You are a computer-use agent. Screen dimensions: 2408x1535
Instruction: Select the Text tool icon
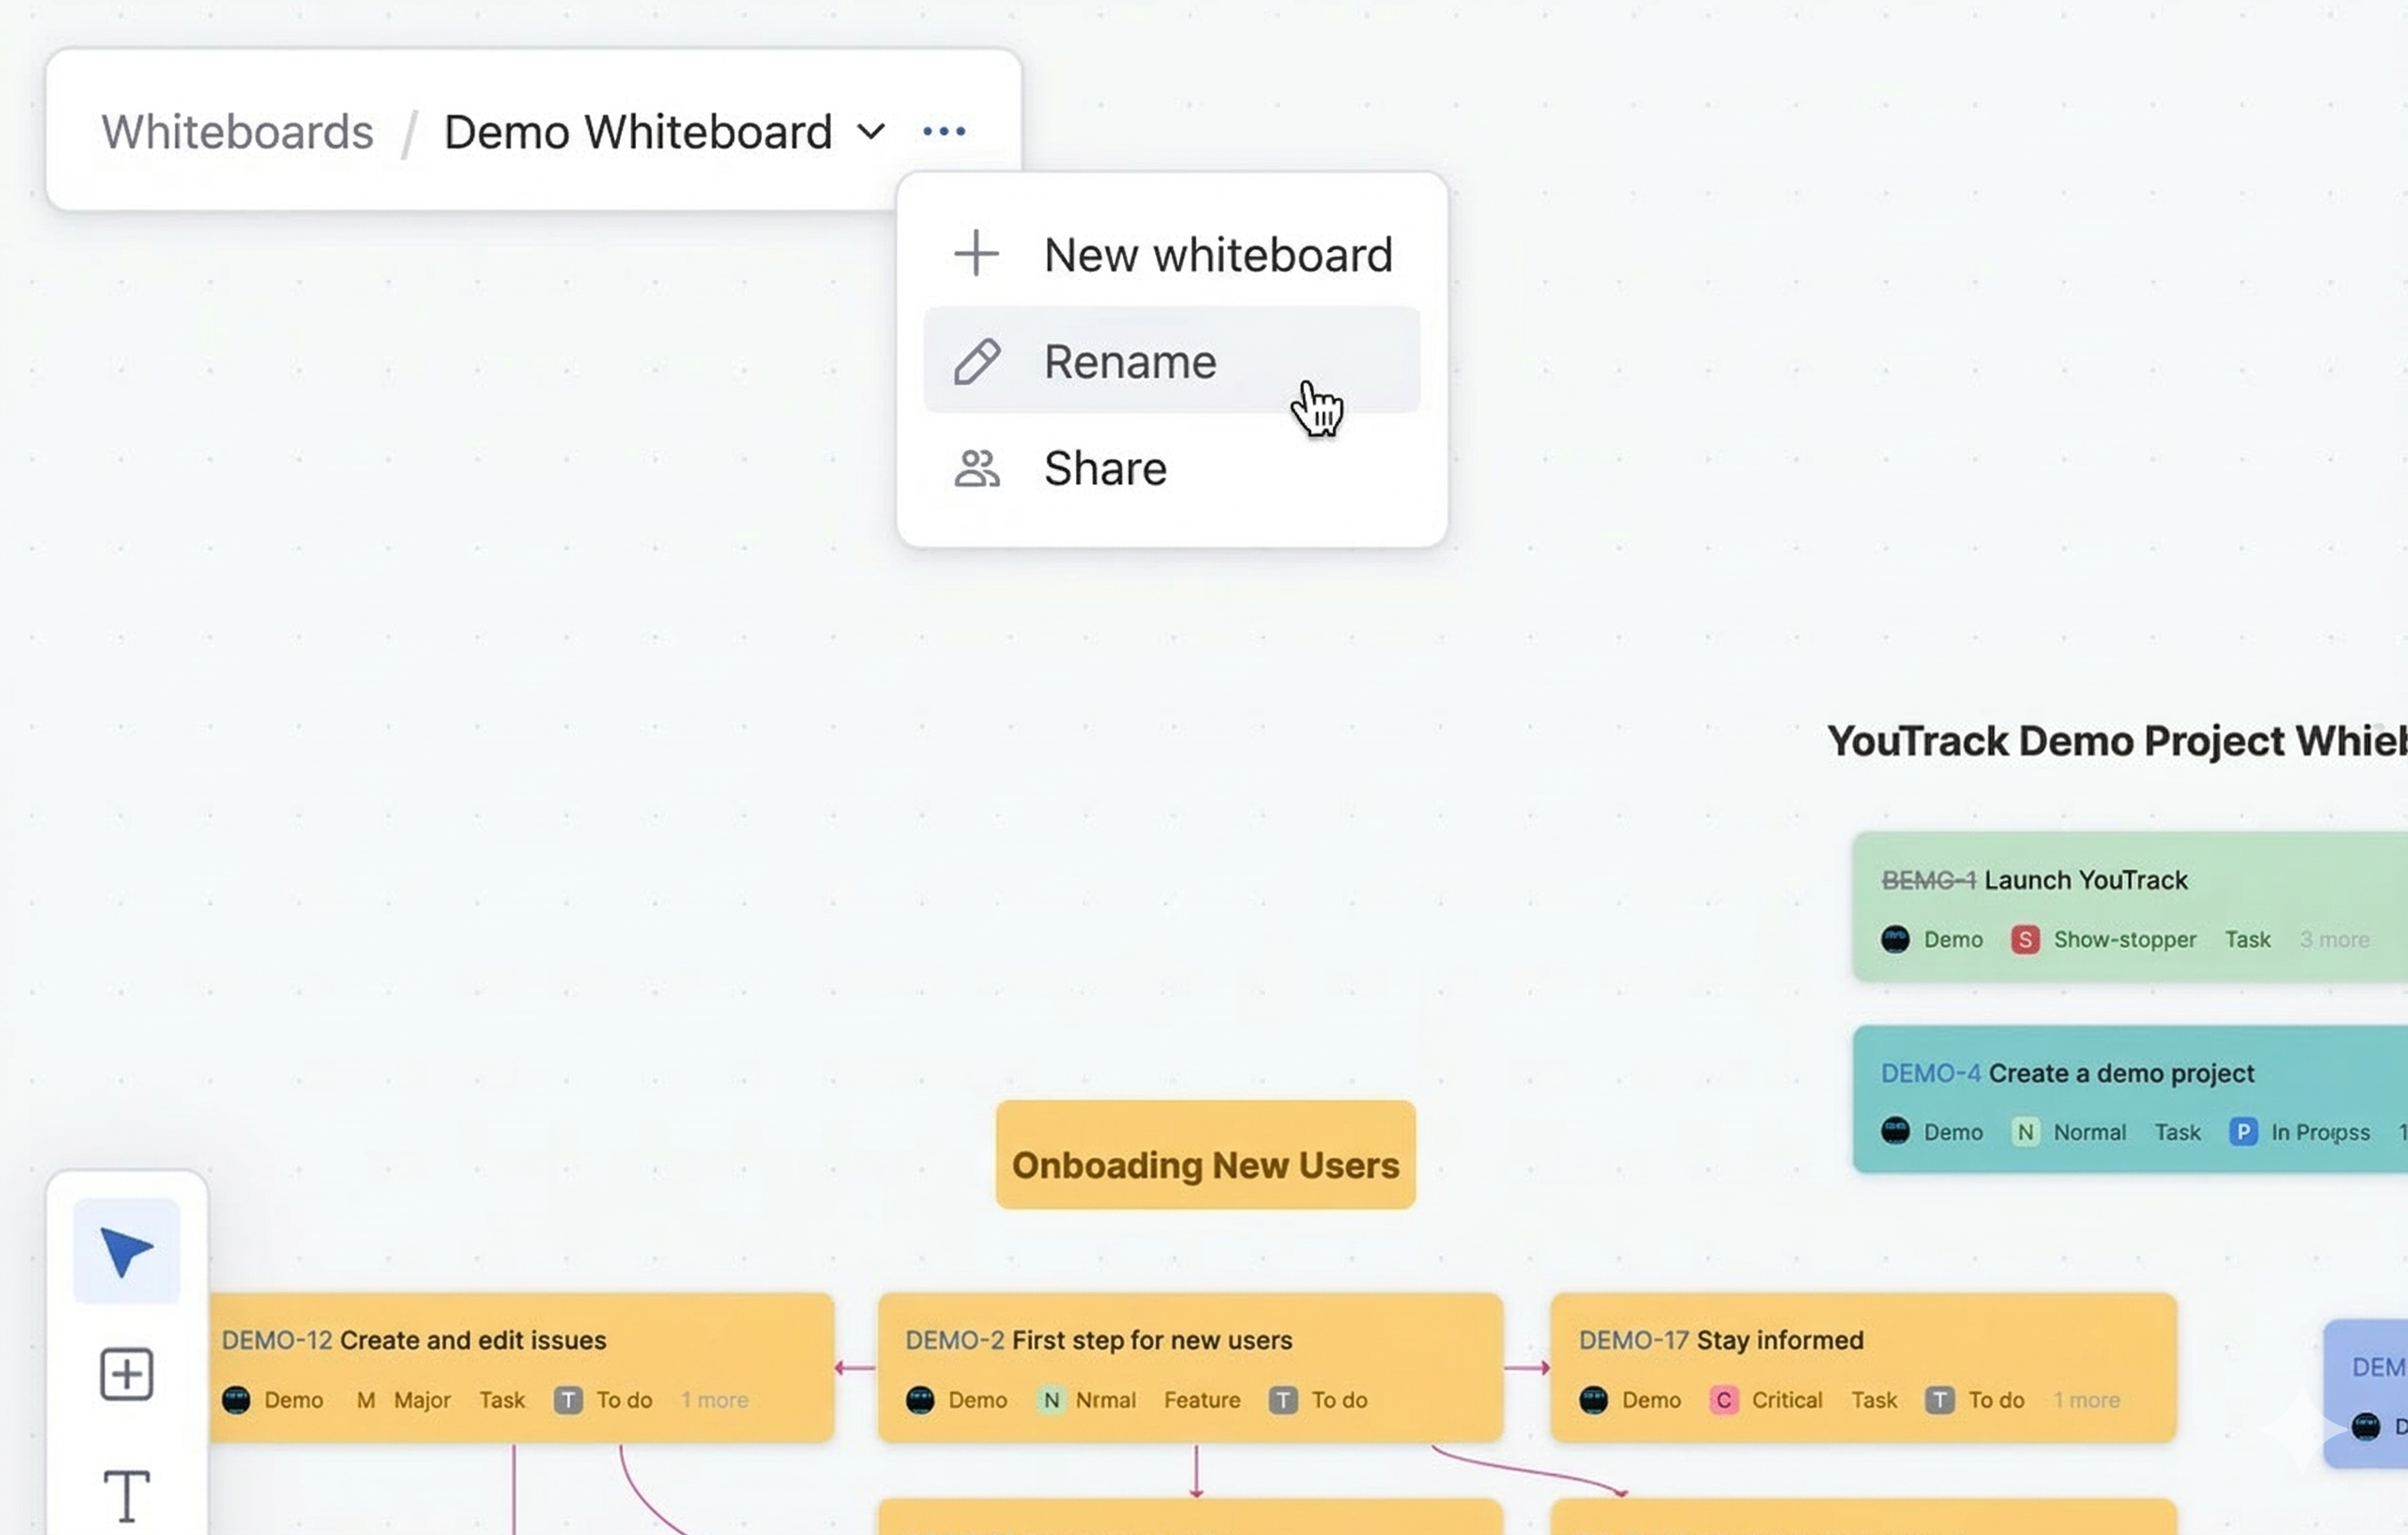click(x=126, y=1495)
